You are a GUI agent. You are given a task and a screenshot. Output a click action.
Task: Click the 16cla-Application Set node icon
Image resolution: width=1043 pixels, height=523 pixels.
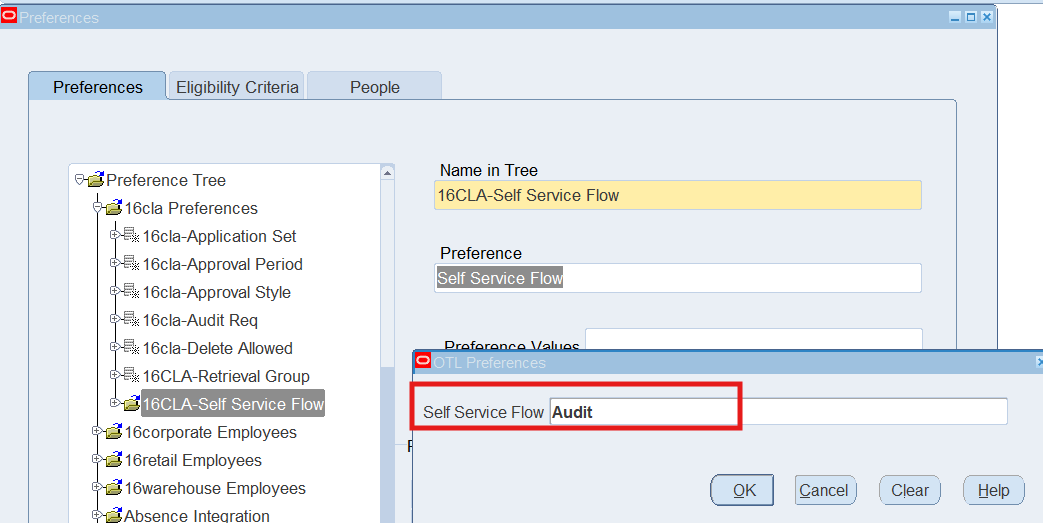[x=131, y=237]
